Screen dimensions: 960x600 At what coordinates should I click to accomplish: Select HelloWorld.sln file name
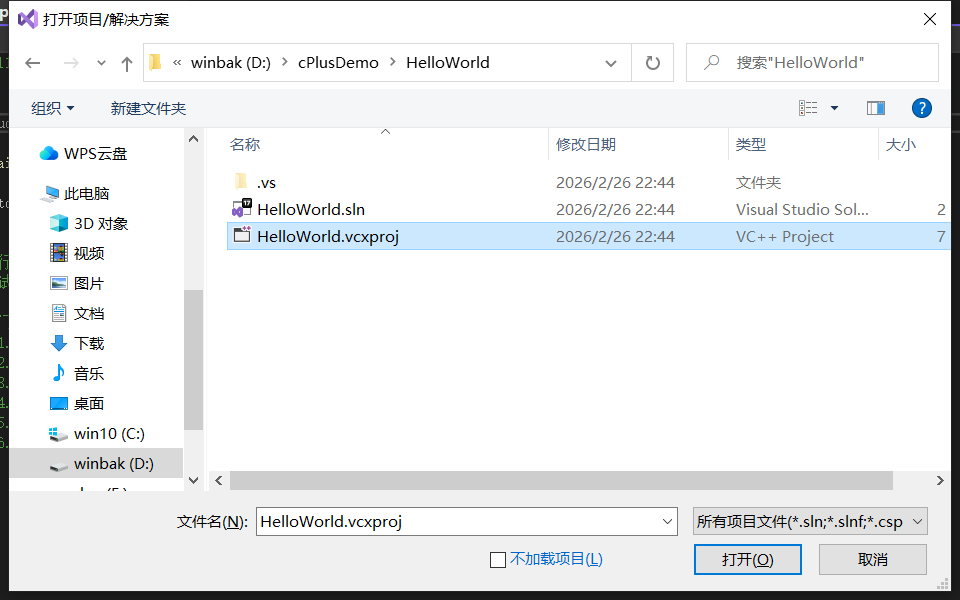click(x=311, y=209)
